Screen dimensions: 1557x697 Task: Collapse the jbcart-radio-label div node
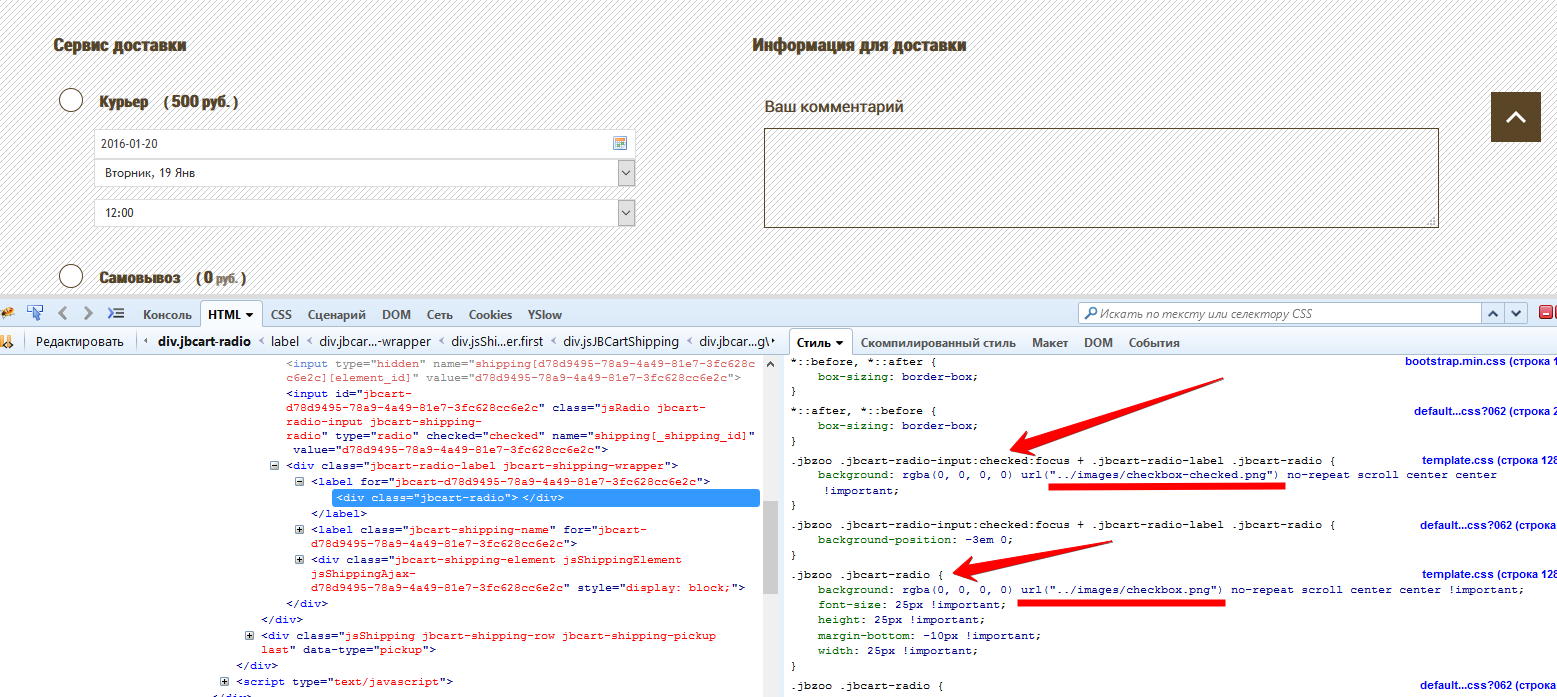[x=275, y=465]
